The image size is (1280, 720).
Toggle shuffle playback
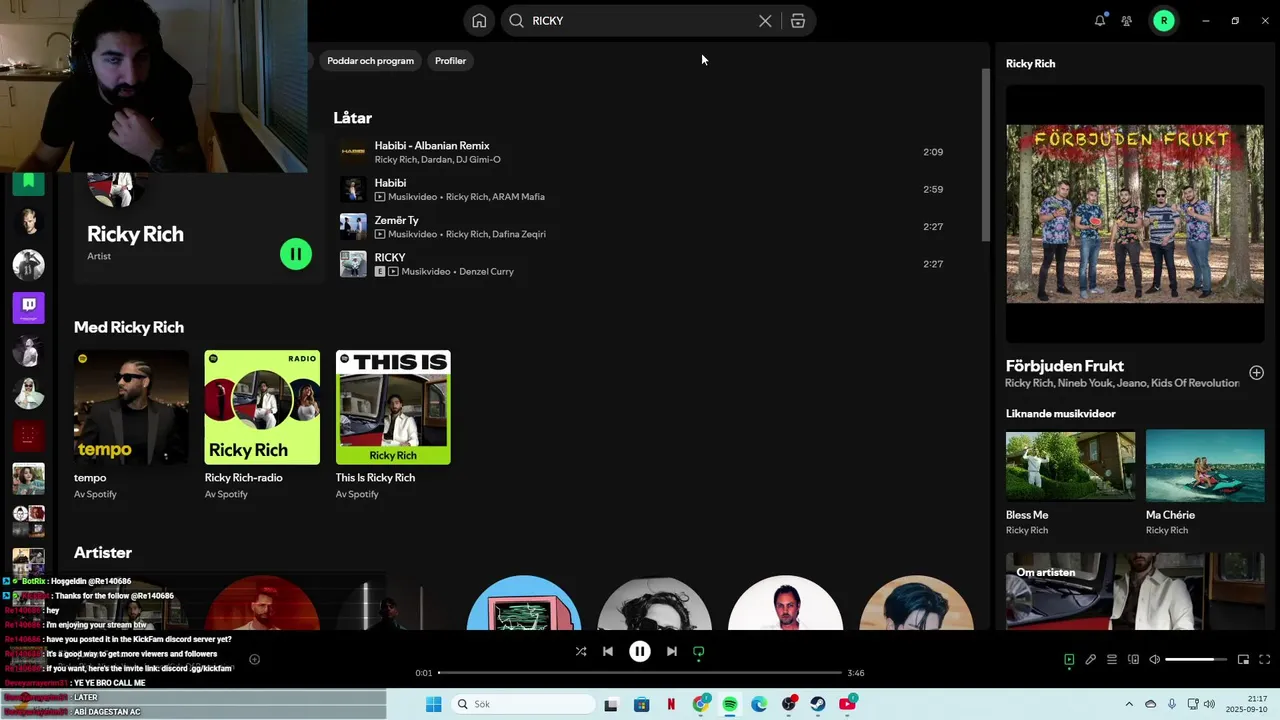[x=581, y=651]
